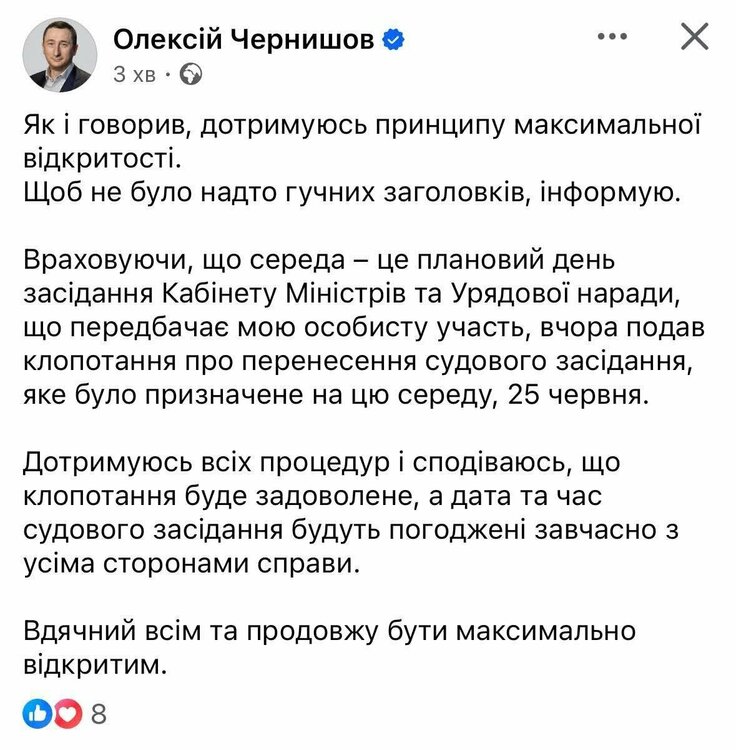This screenshot has height=750, width=736.
Task: Show who reacted via the count 8
Action: 98,714
